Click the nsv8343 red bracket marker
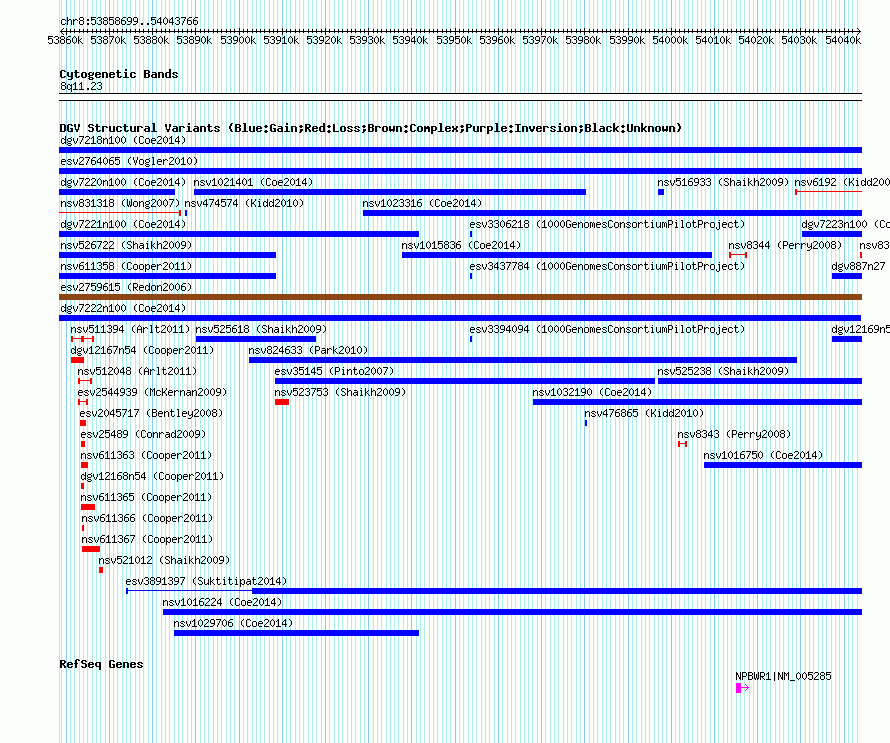This screenshot has width=890, height=743. click(x=682, y=444)
